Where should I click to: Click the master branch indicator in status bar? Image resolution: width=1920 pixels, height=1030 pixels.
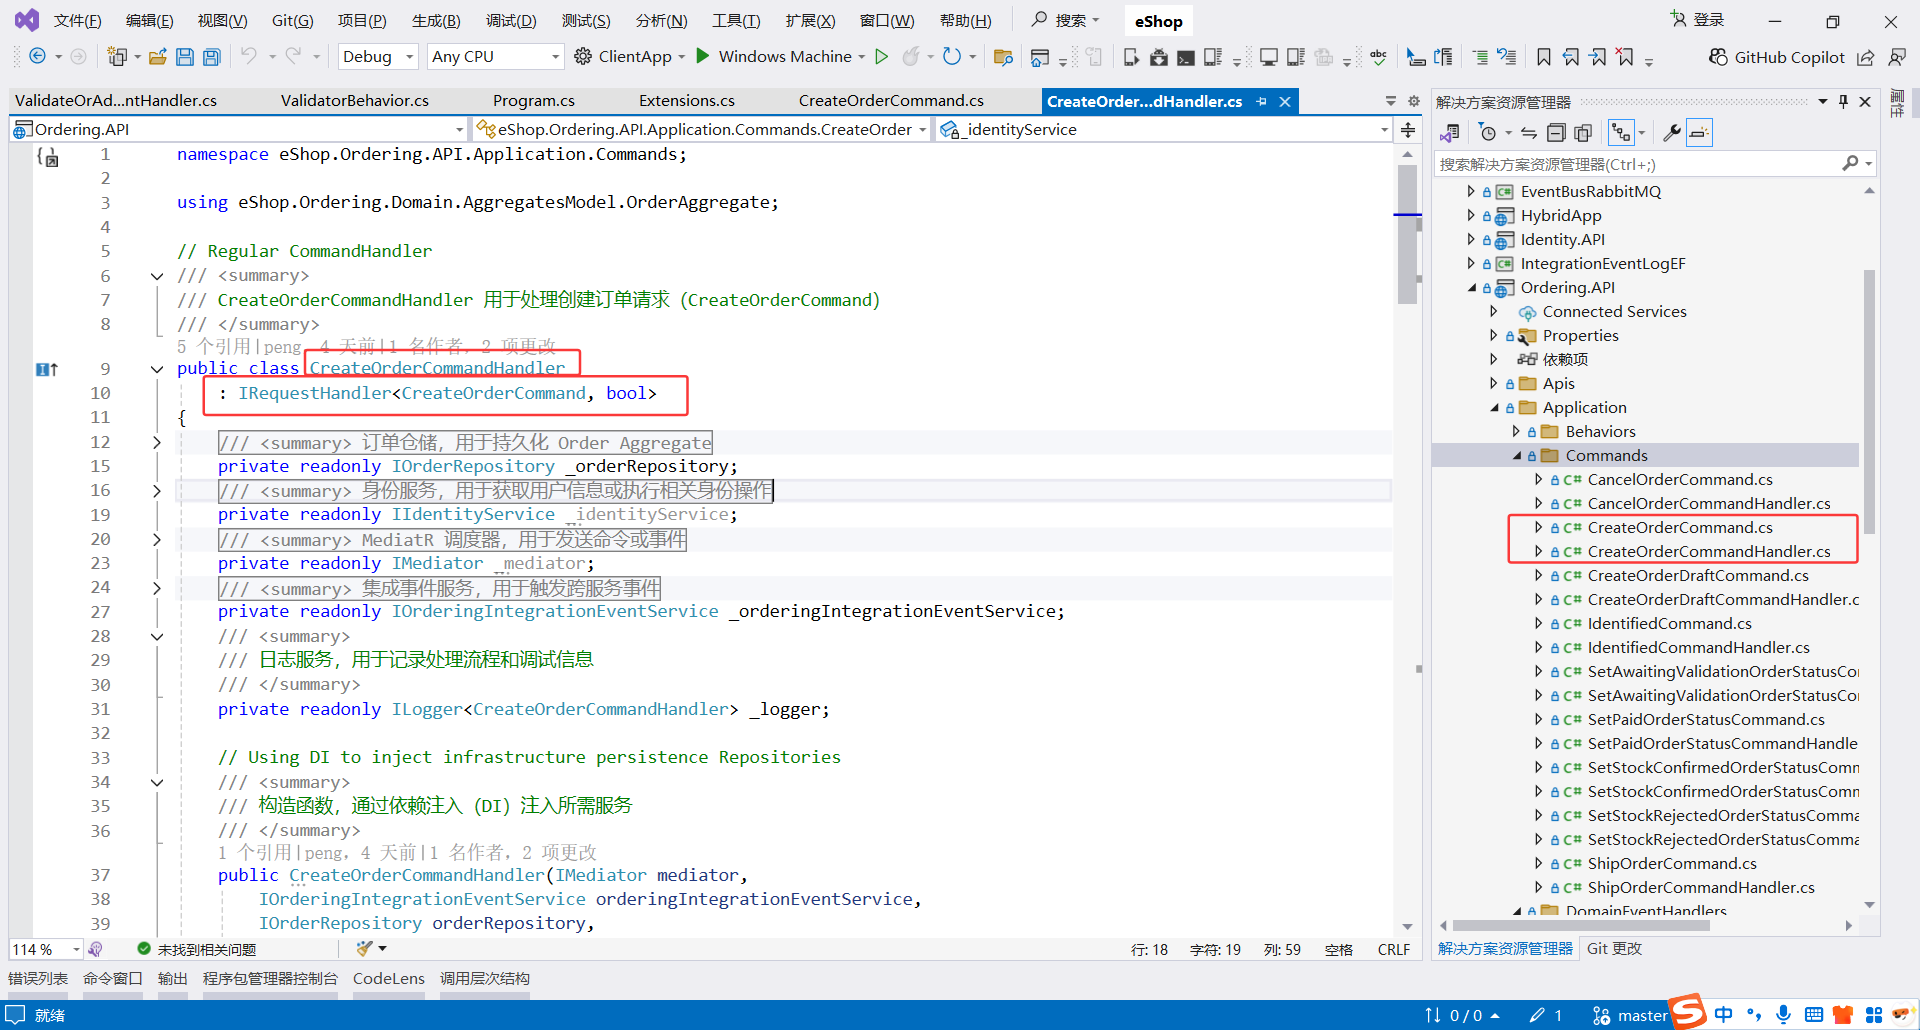click(x=1630, y=1016)
